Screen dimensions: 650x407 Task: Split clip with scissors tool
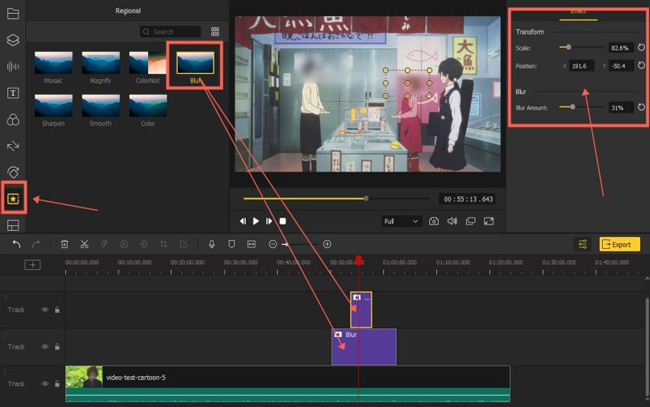(84, 244)
